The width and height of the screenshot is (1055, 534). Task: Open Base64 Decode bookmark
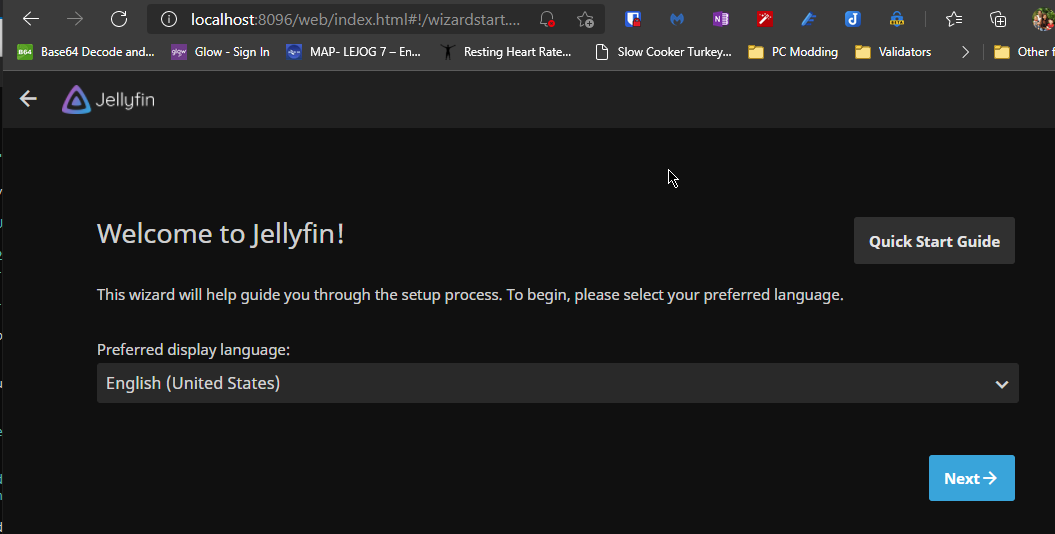[86, 52]
